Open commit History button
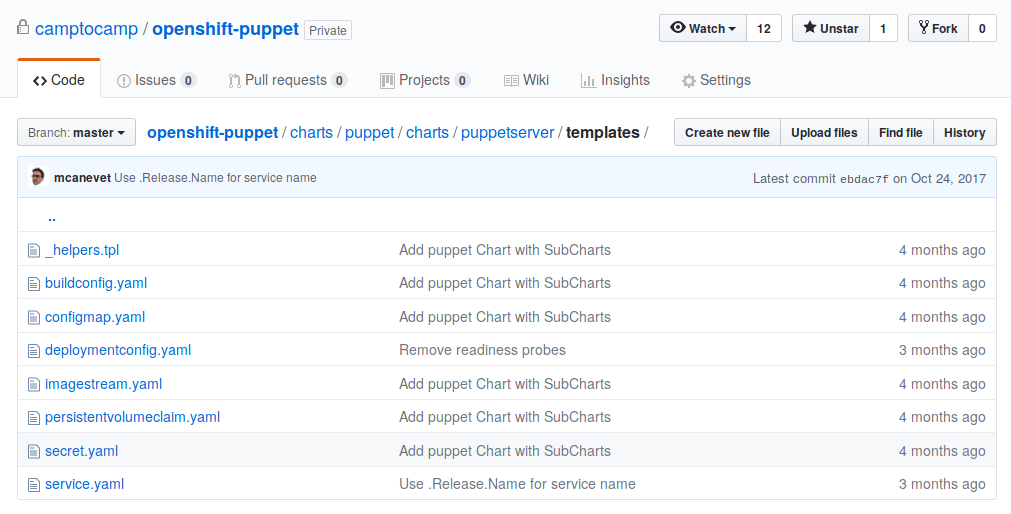Image resolution: width=1011 pixels, height=514 pixels. (x=965, y=132)
